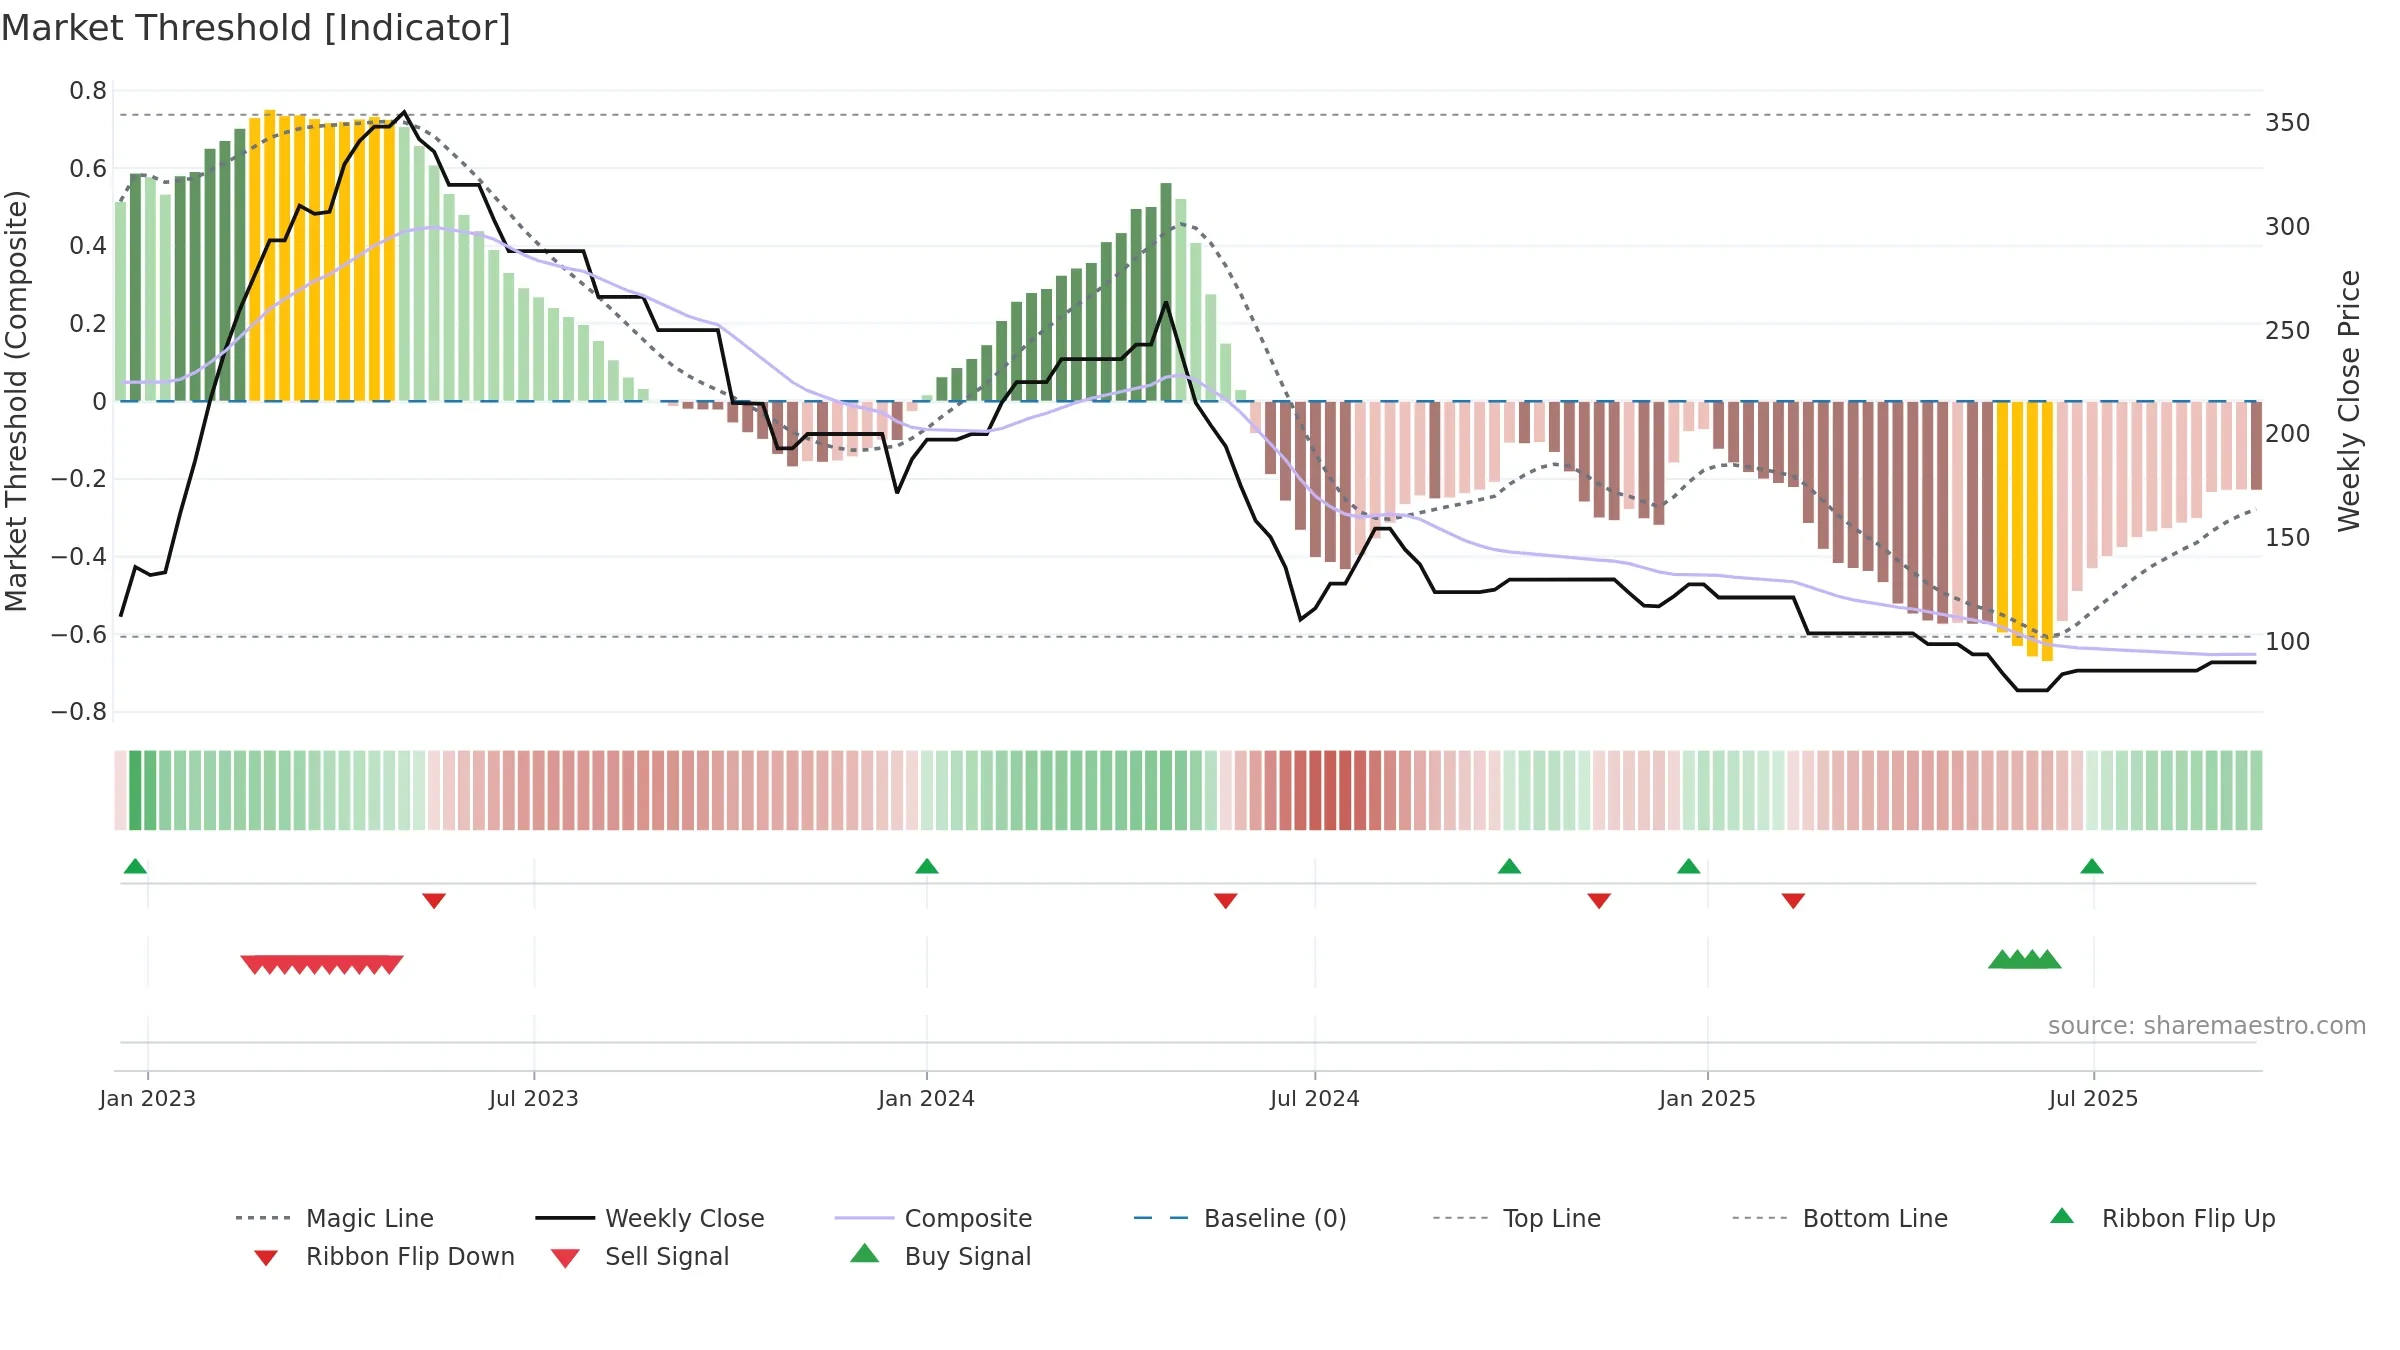Click the first ribbon flip up marker near Jan 2023
2400x1350 pixels.
click(135, 866)
